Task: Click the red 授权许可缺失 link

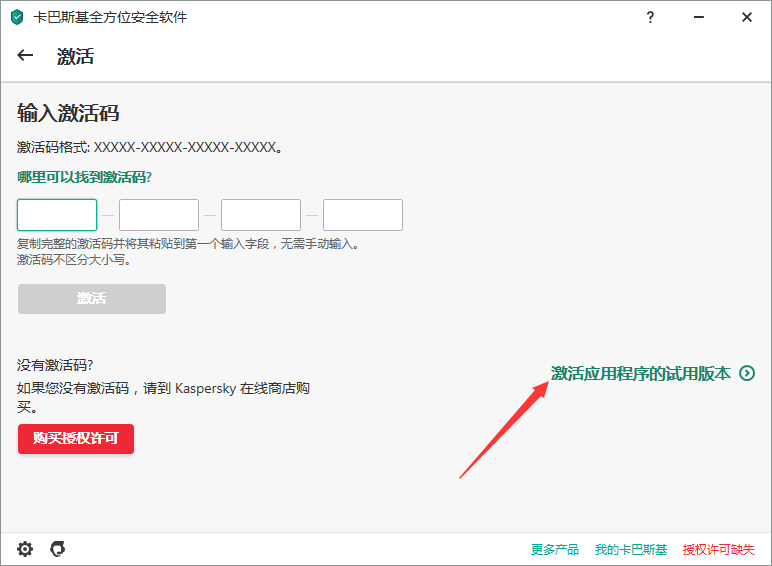Action: click(x=718, y=549)
